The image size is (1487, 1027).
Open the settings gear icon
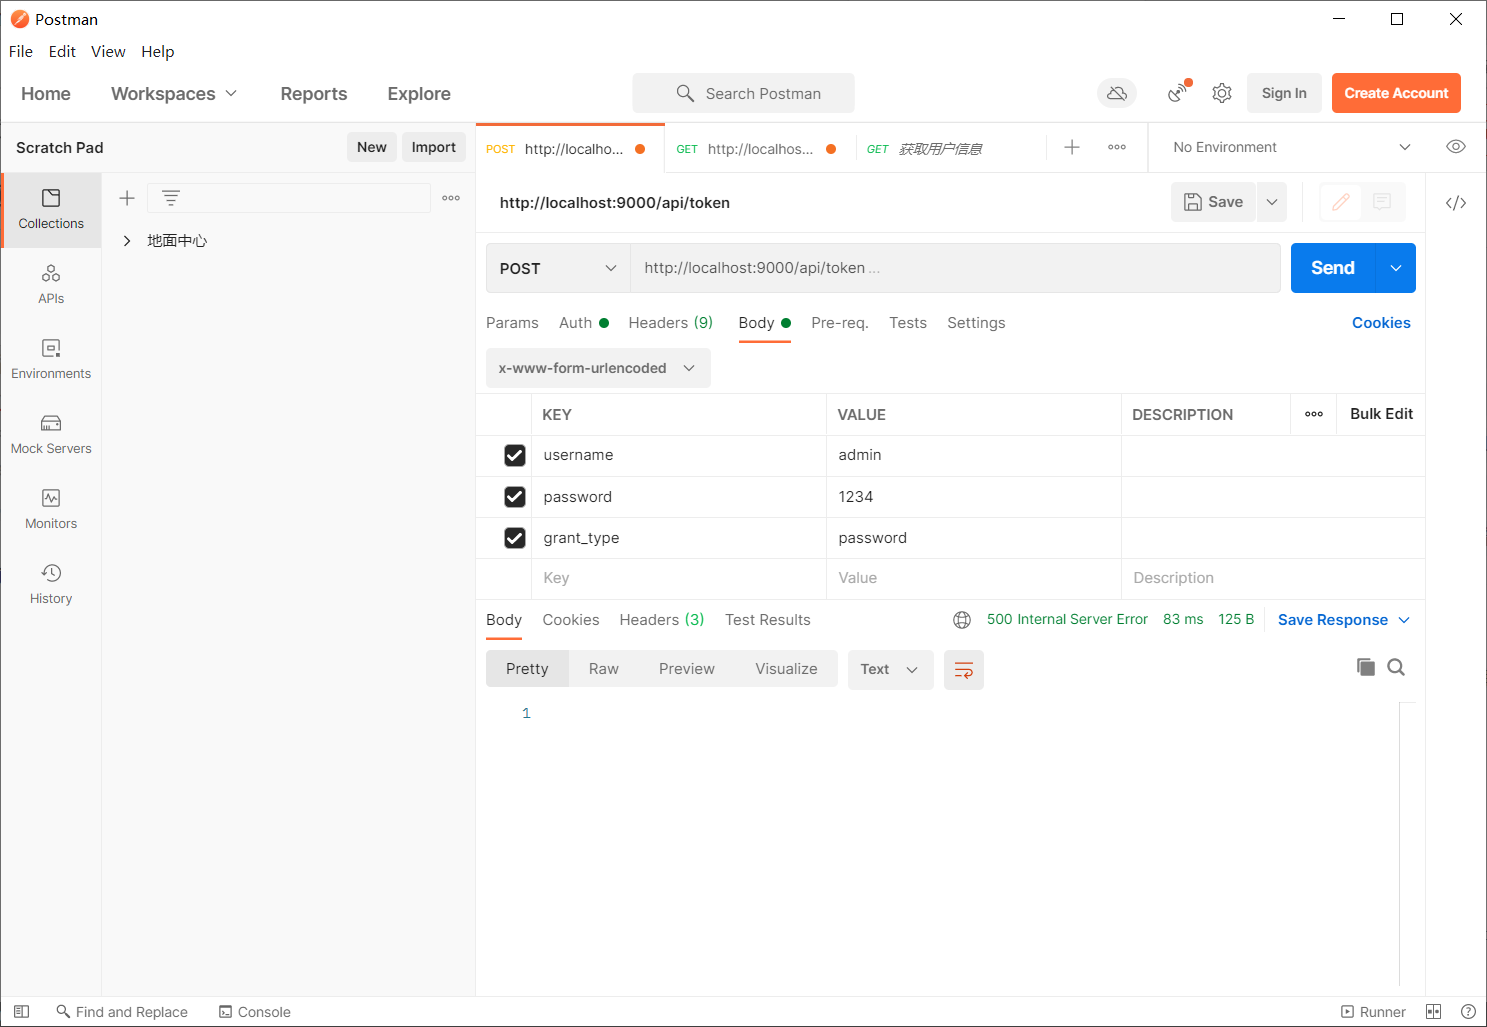coord(1222,93)
